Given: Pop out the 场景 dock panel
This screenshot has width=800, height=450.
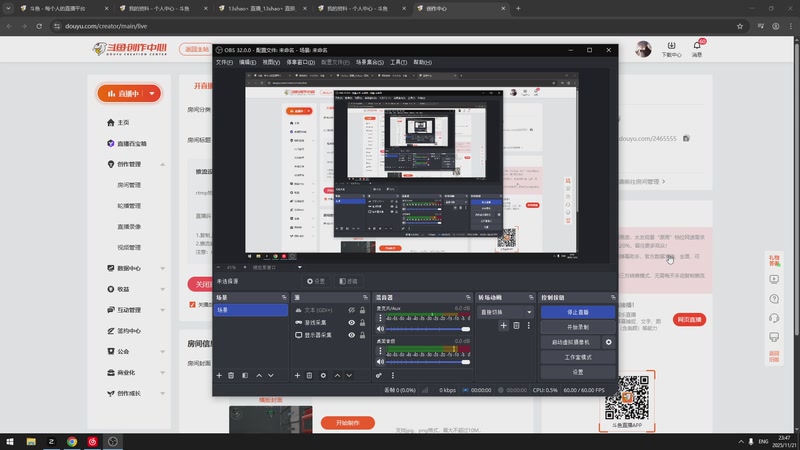Looking at the screenshot, I should coord(284,297).
